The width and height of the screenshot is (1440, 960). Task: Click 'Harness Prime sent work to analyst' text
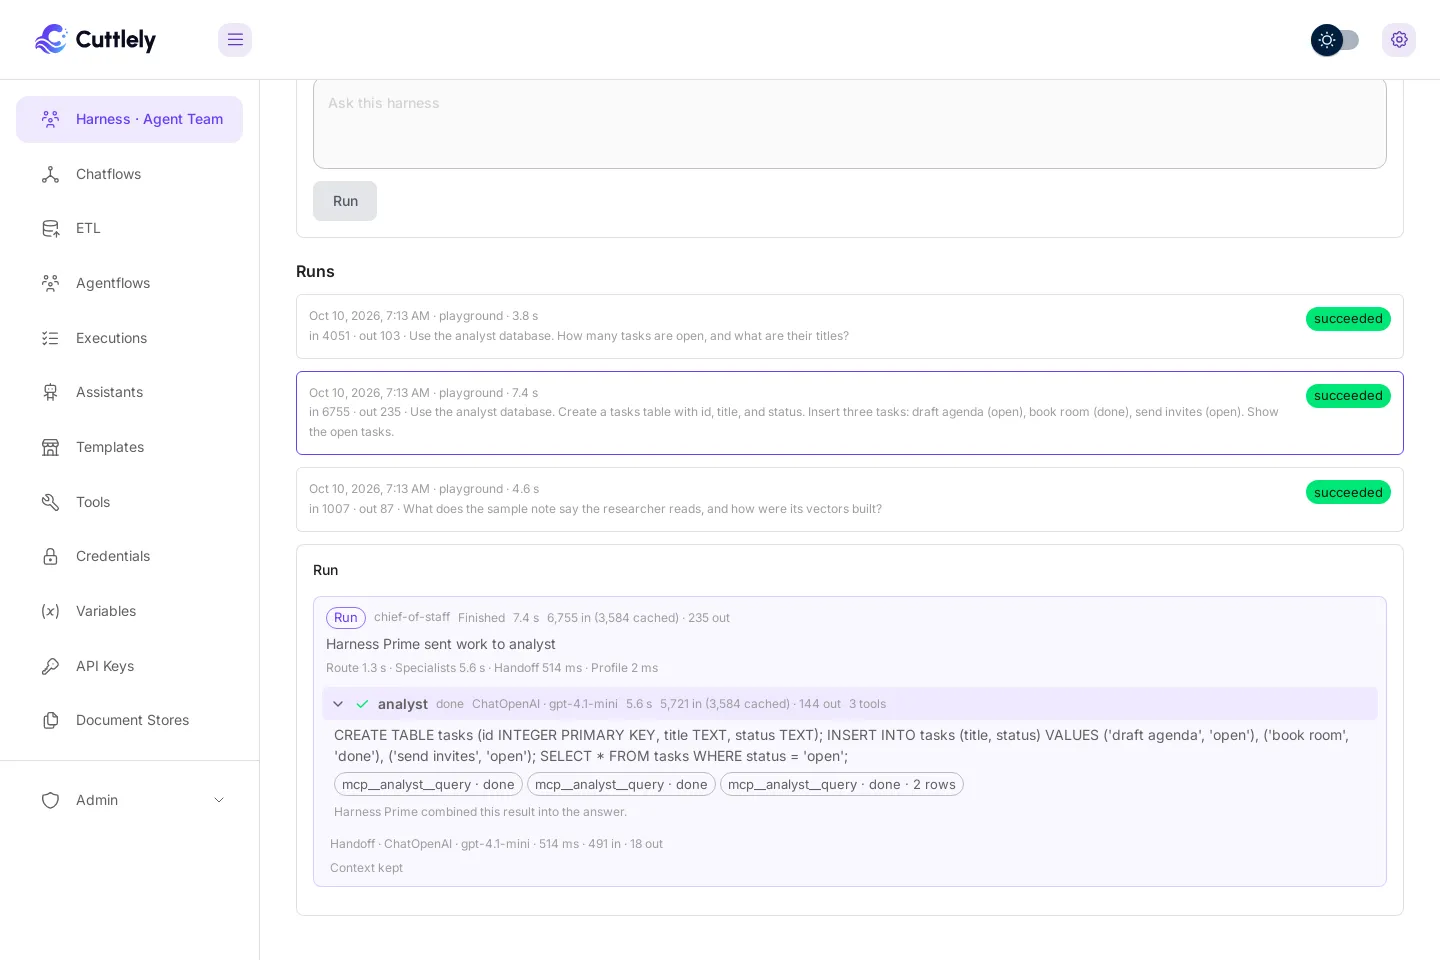(x=441, y=644)
